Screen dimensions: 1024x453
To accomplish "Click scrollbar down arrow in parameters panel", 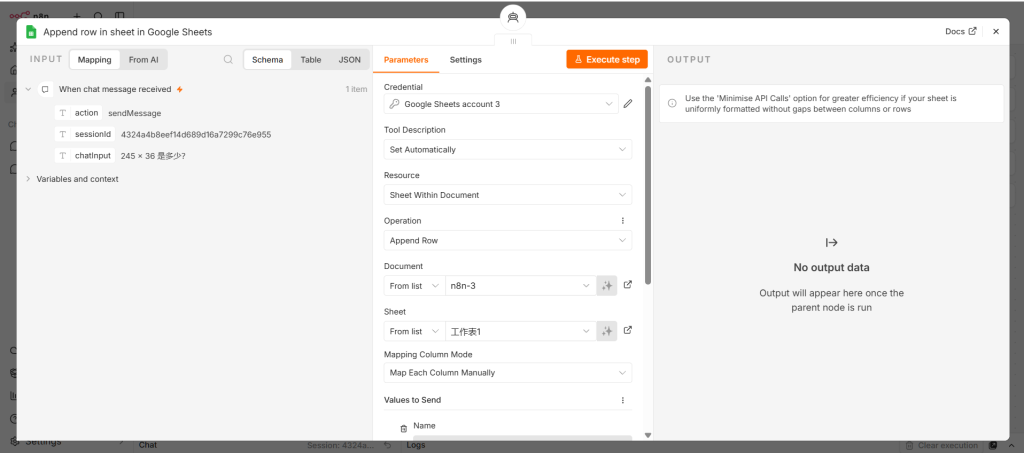I will click(x=648, y=435).
